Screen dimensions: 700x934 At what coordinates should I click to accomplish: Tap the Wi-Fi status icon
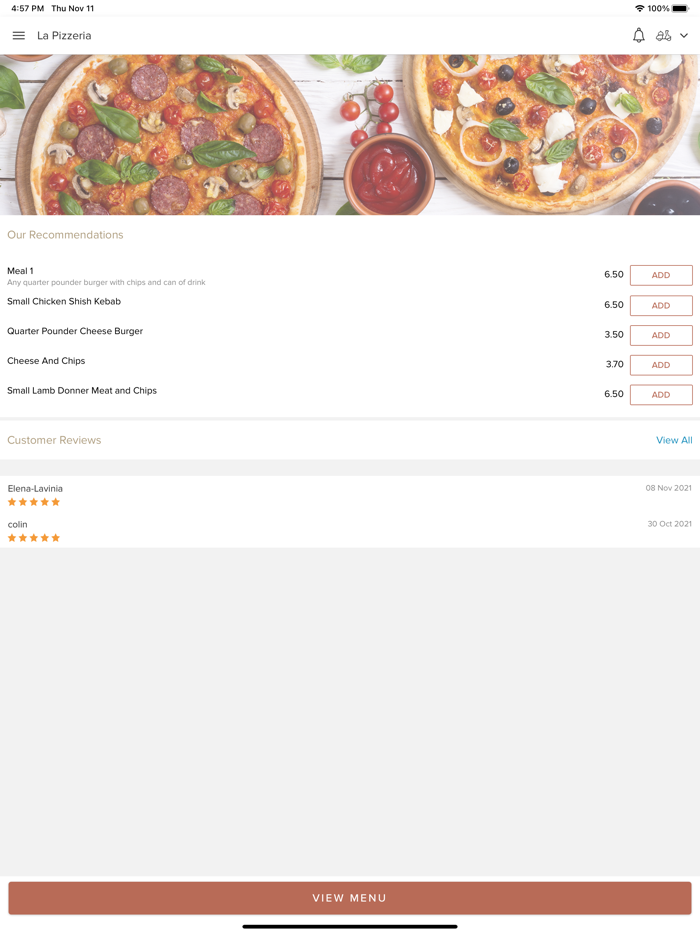pyautogui.click(x=638, y=9)
